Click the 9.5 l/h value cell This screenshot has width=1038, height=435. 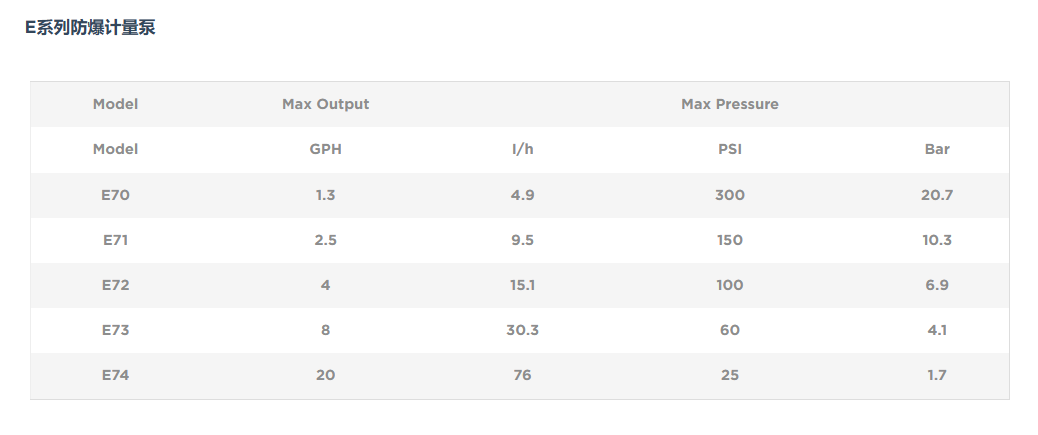point(522,240)
